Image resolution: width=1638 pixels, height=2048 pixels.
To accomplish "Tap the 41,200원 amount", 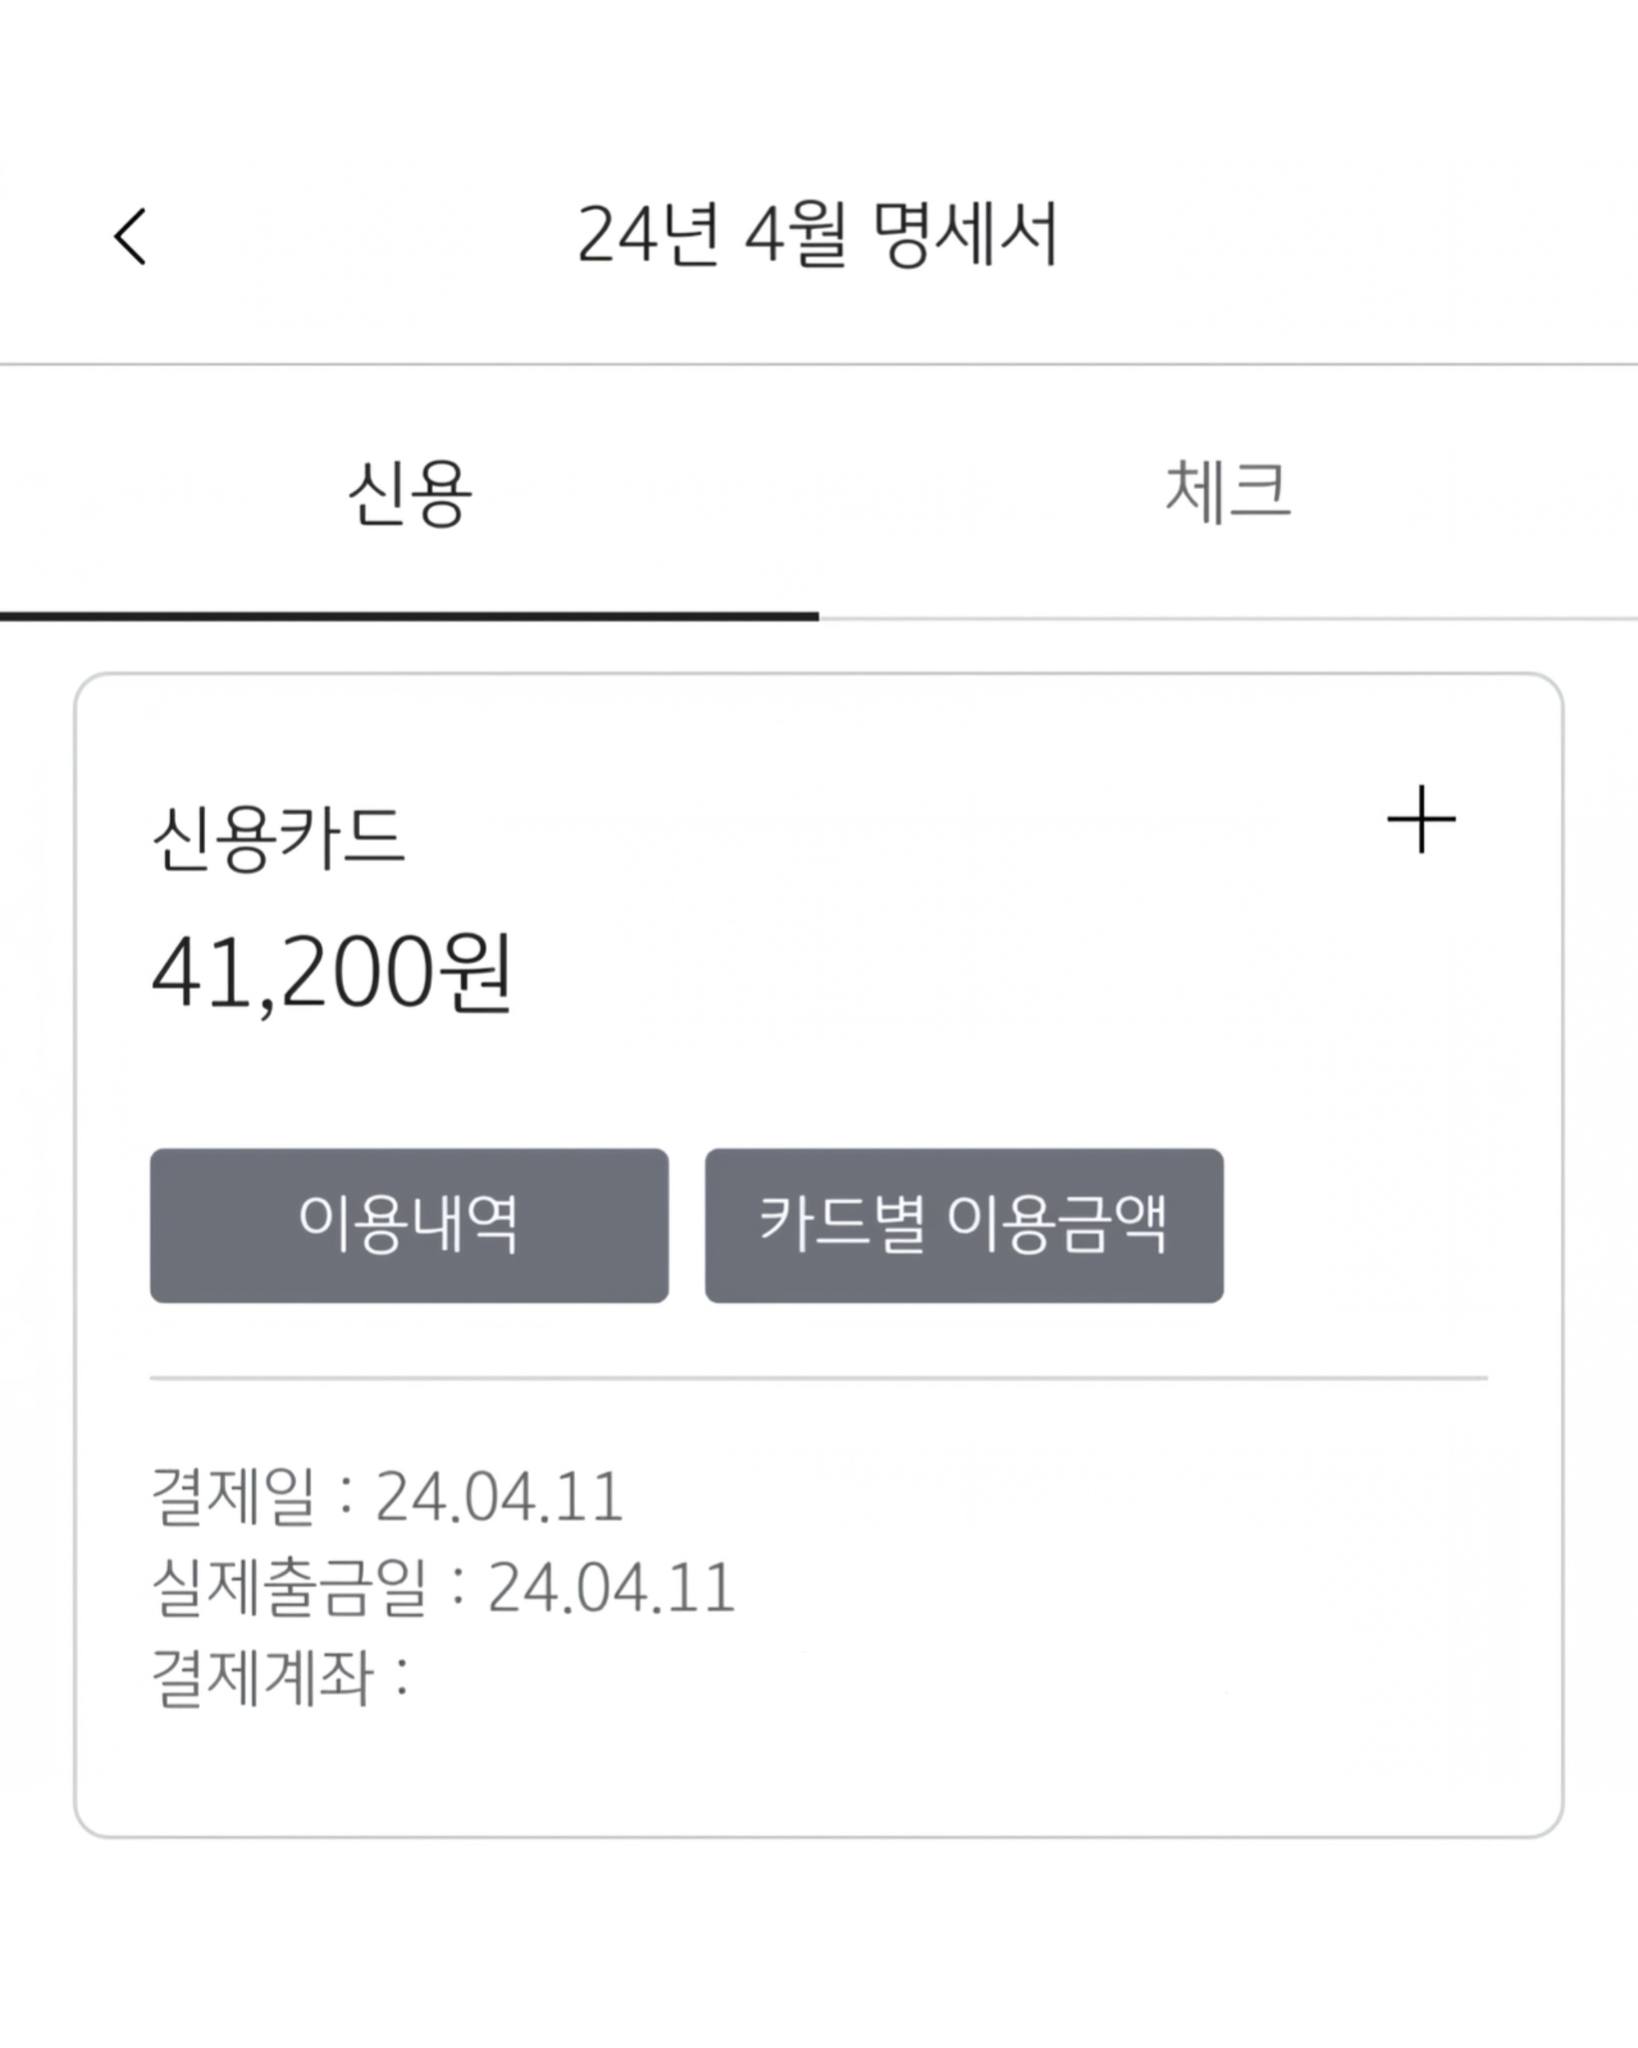I will point(330,974).
